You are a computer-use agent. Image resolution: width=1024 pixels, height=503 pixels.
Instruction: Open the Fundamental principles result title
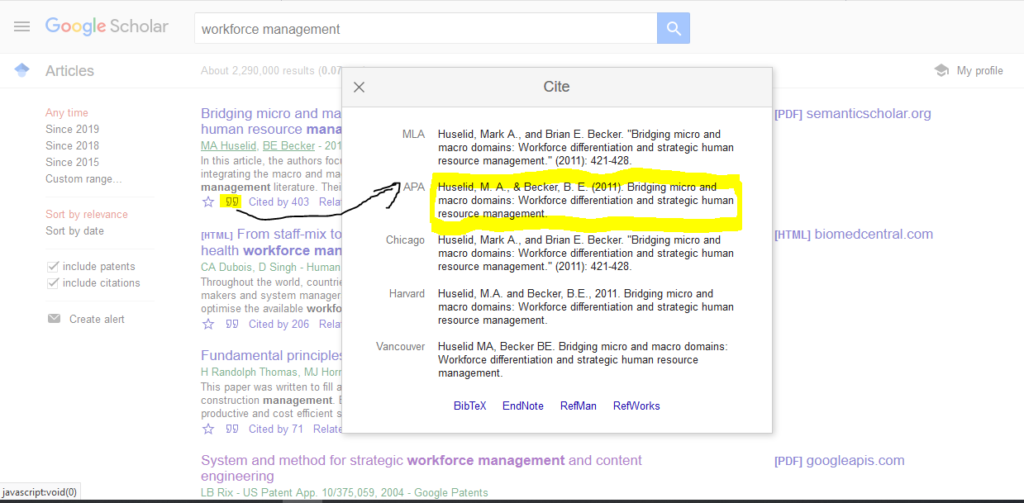click(272, 356)
